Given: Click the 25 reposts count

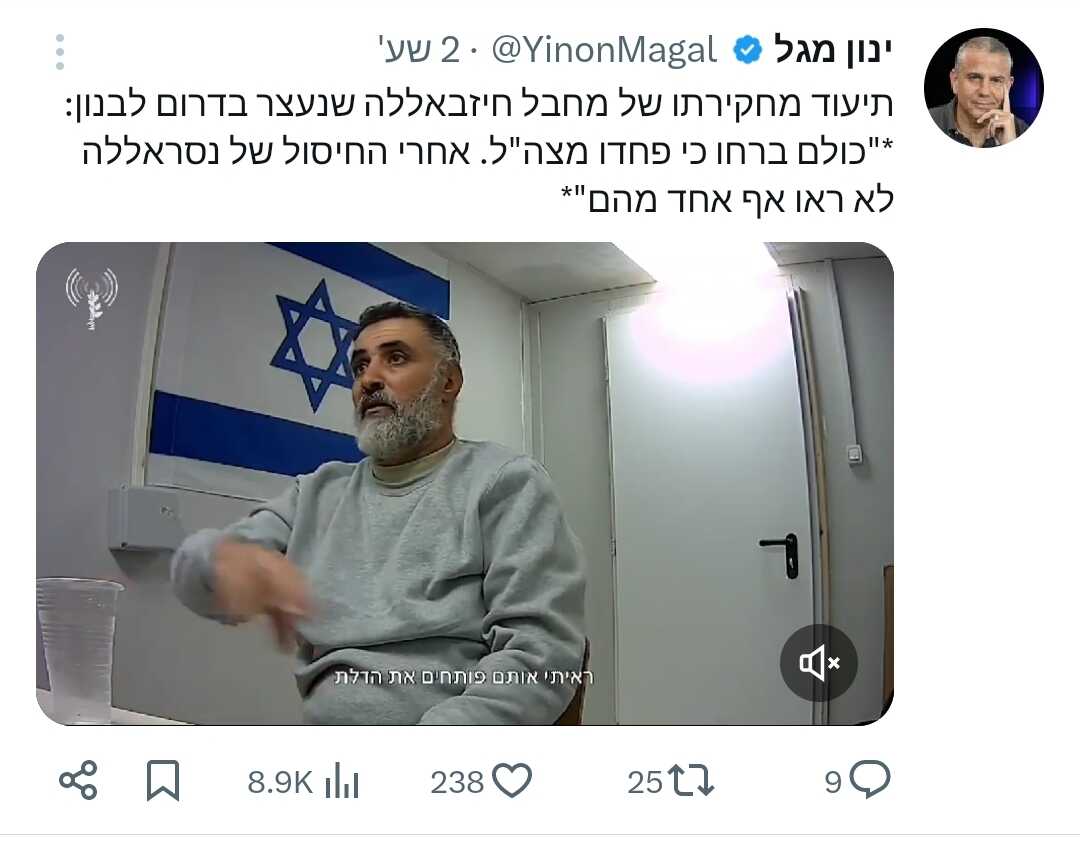Looking at the screenshot, I should pos(645,783).
